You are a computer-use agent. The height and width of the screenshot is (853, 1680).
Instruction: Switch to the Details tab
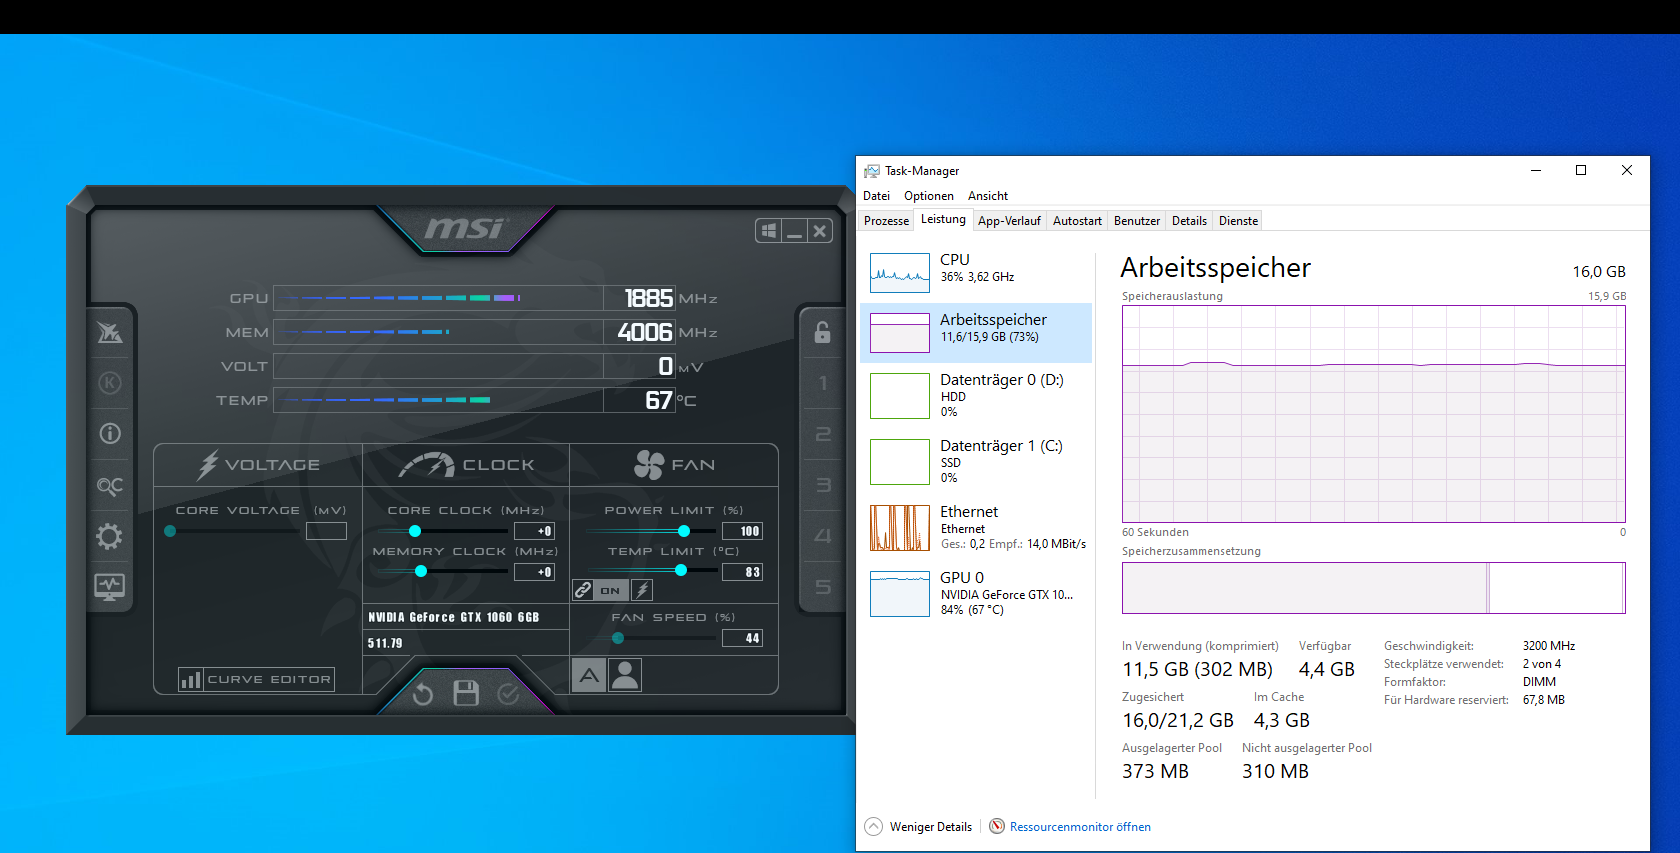(1190, 221)
